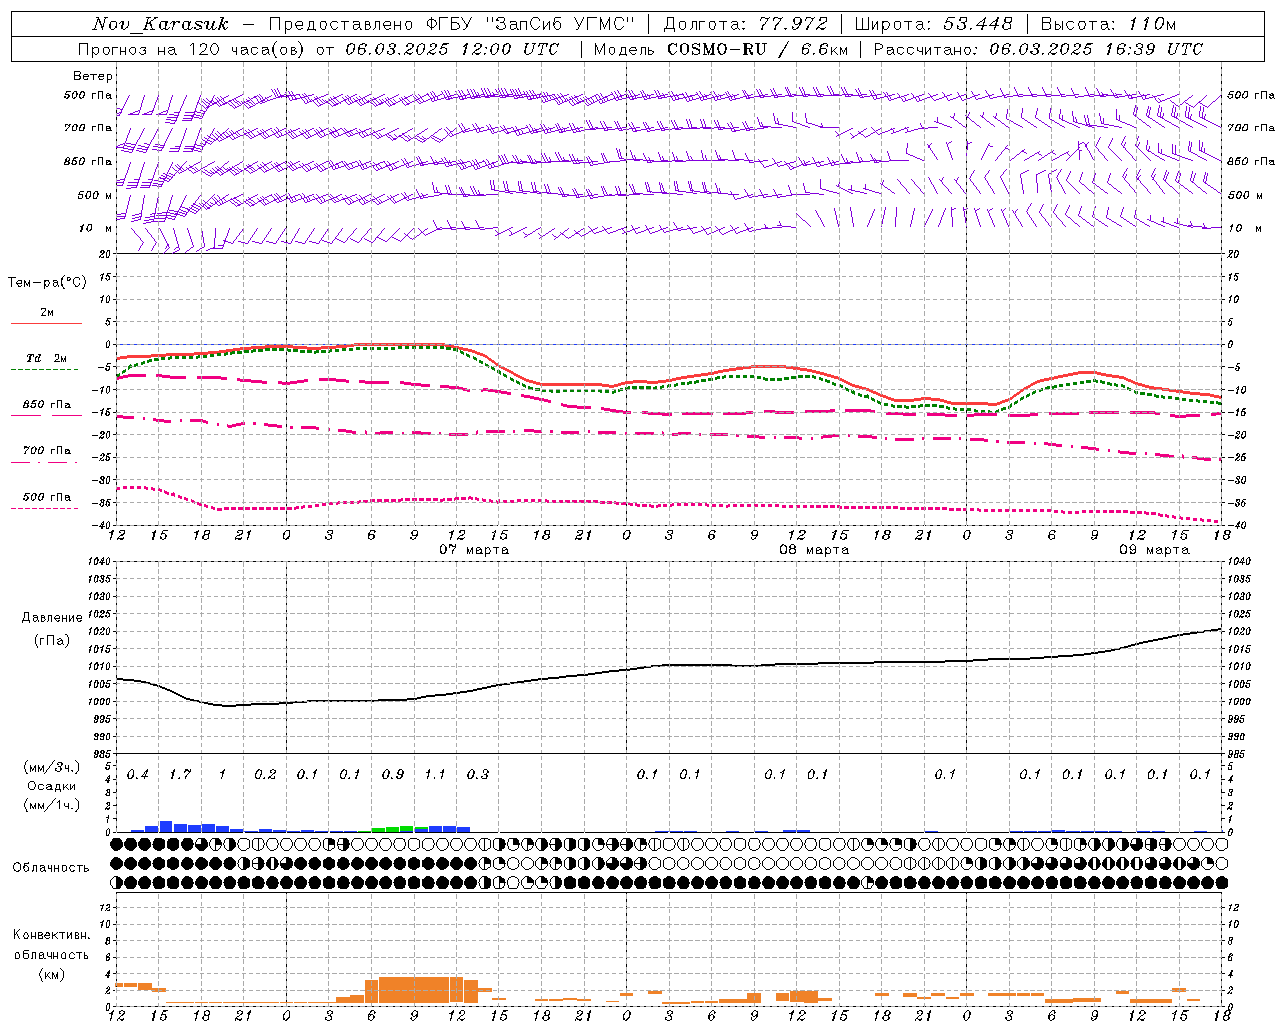Click the computed time 06.03.2025 16:39 UTC
The height and width of the screenshot is (1024, 1280).
(x=1096, y=49)
